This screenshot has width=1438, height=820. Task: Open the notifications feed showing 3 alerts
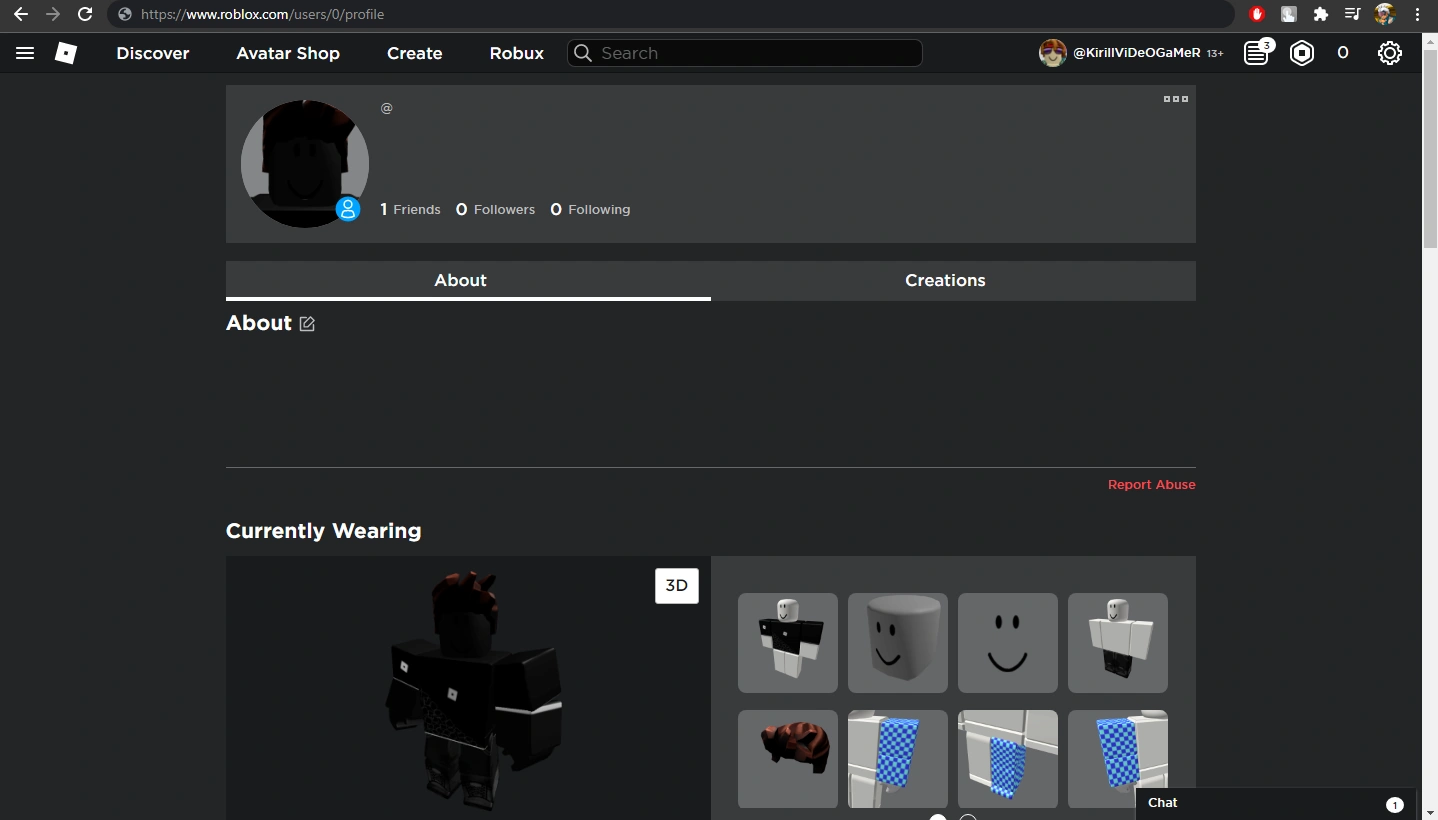[x=1257, y=52]
